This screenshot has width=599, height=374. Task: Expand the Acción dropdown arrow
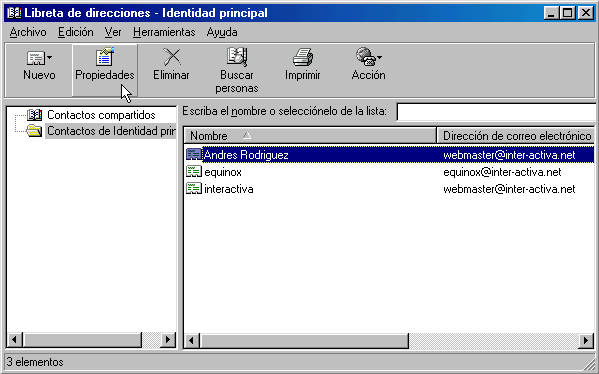379,58
